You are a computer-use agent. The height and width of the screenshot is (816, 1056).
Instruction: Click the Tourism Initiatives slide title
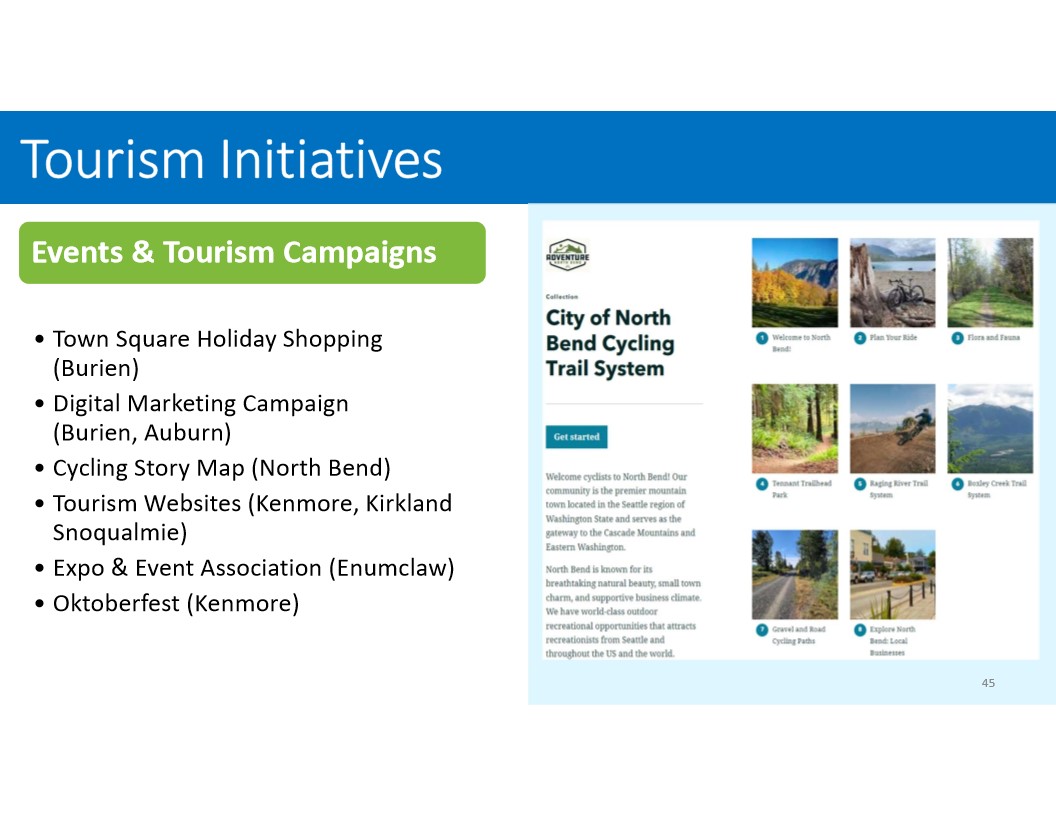tap(231, 159)
